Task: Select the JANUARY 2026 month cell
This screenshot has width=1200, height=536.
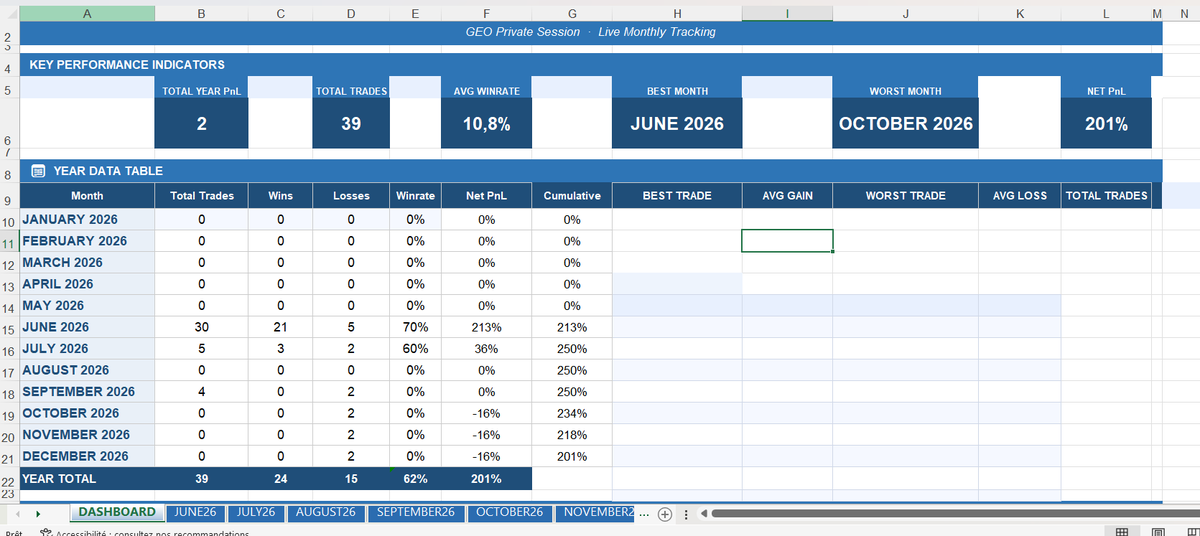Action: 87,219
